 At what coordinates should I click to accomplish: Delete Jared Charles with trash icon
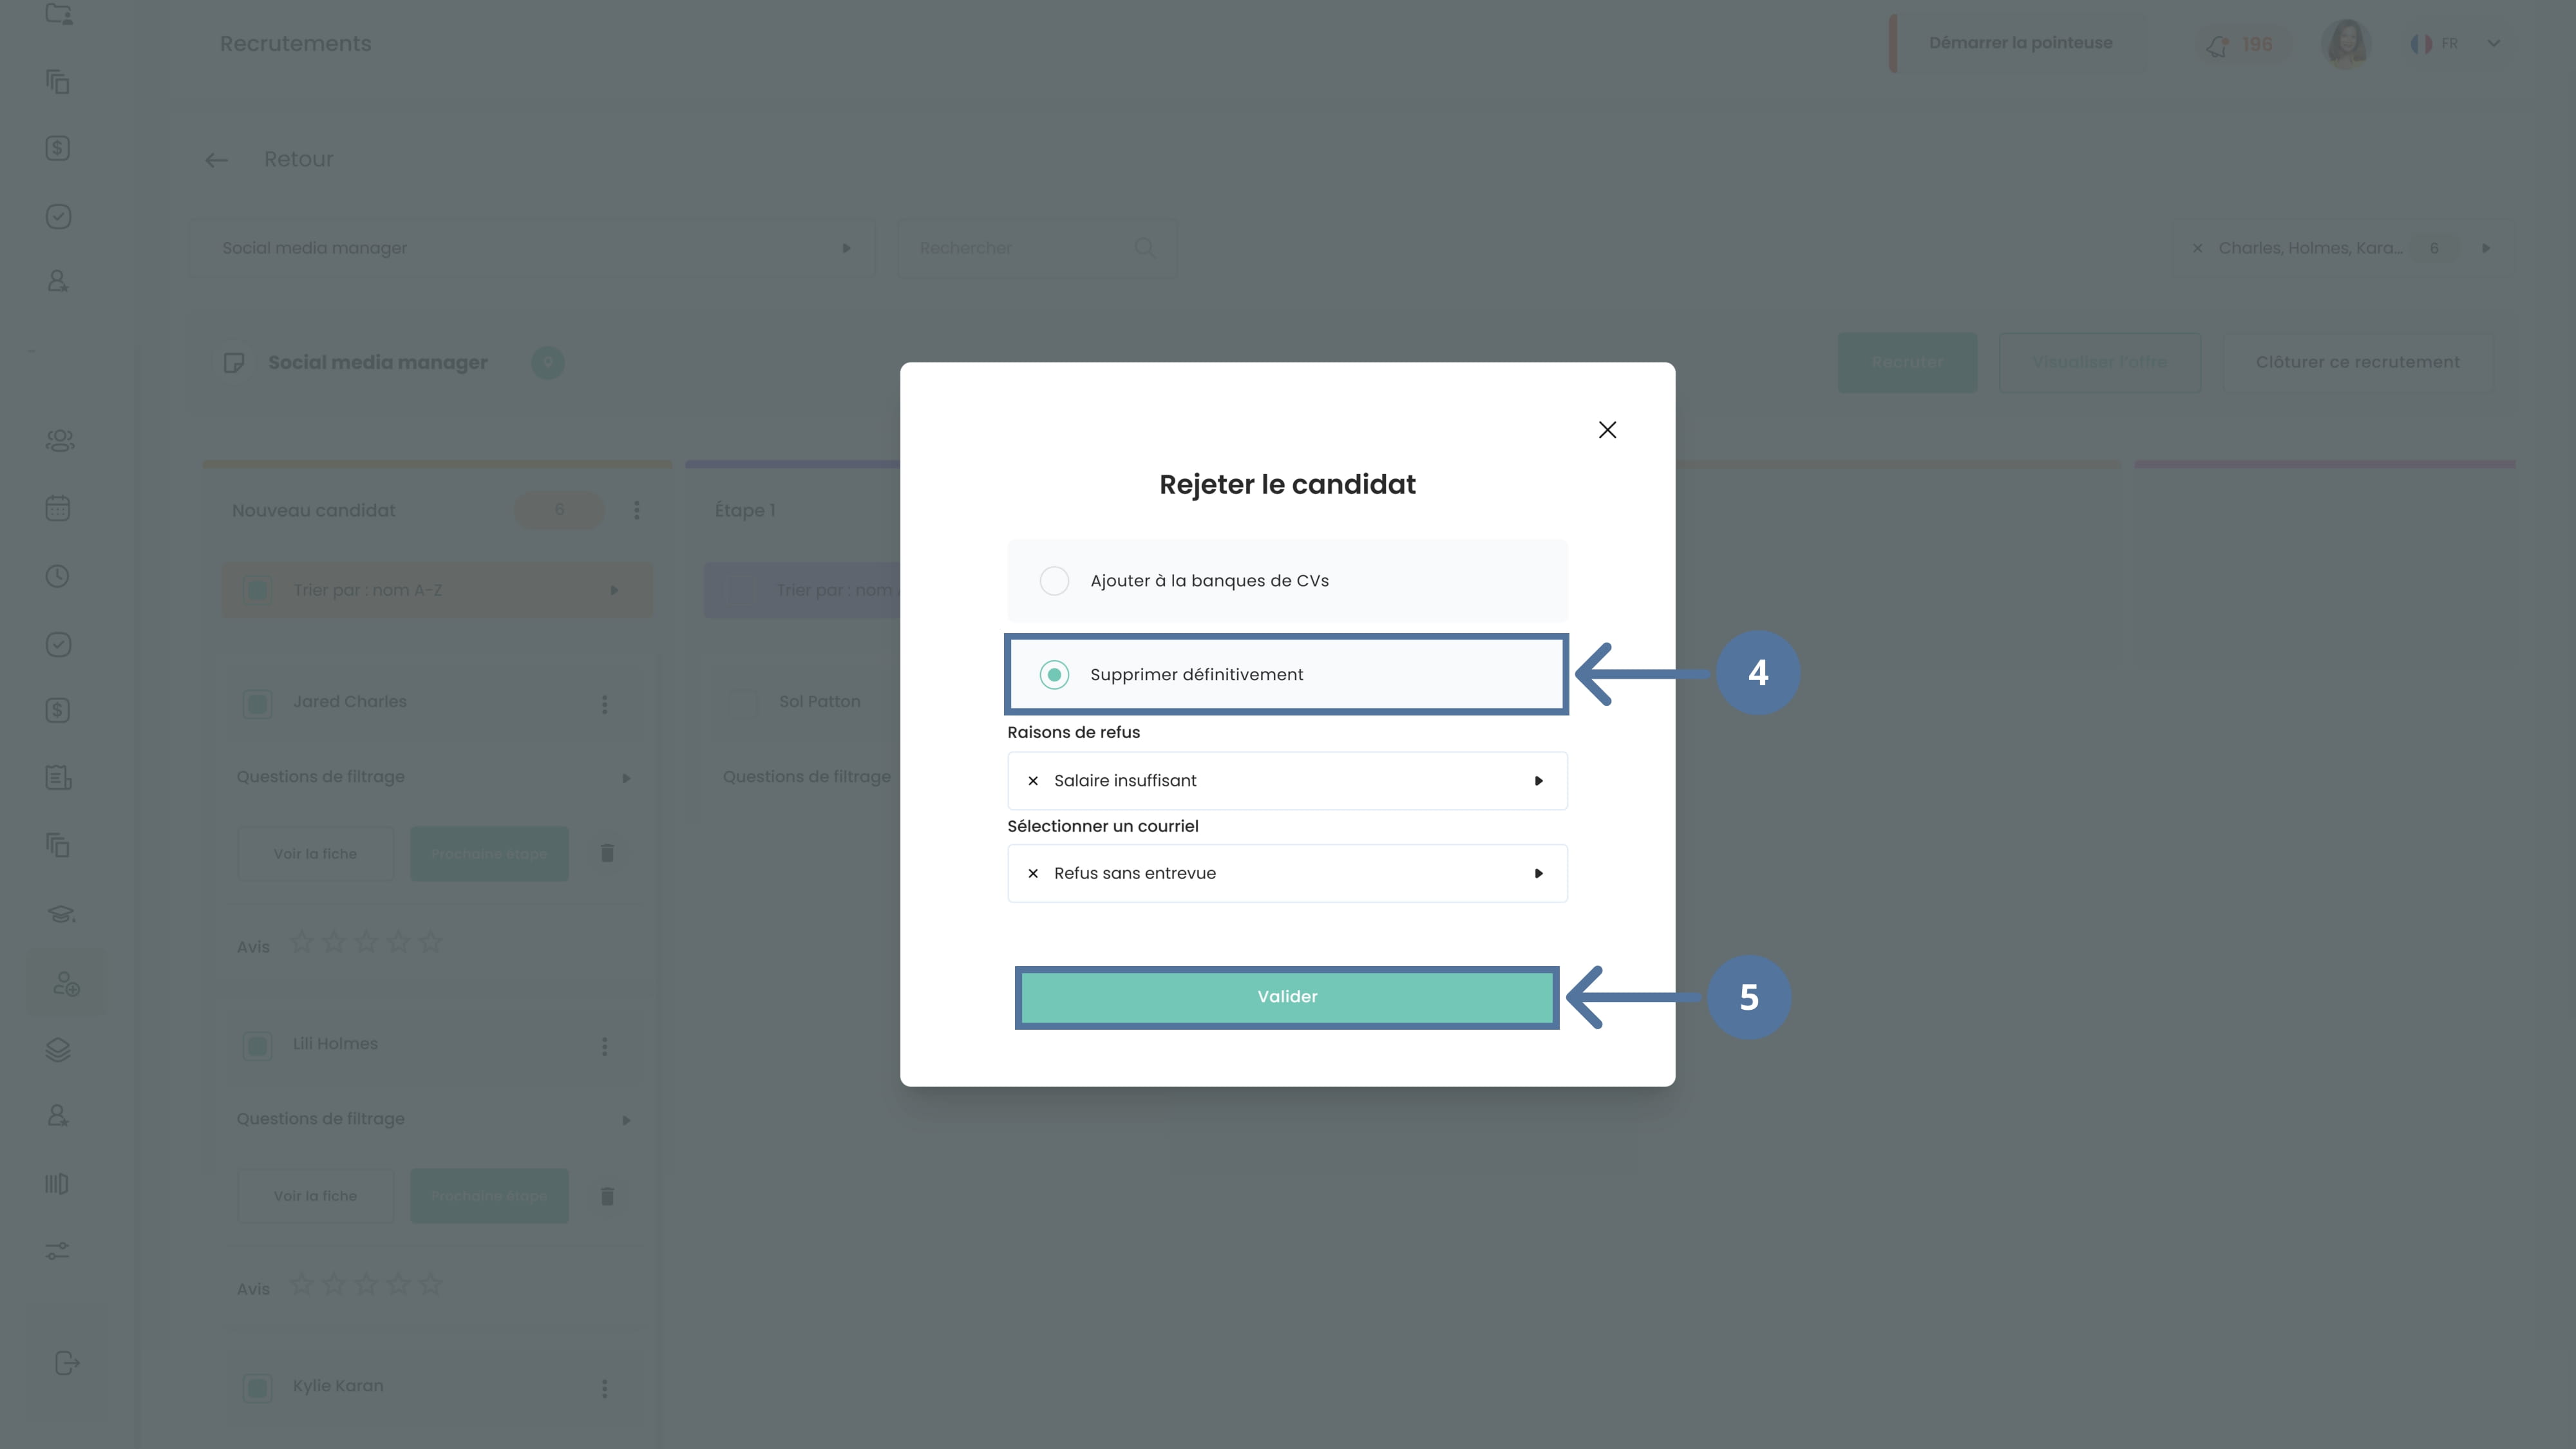pyautogui.click(x=607, y=853)
